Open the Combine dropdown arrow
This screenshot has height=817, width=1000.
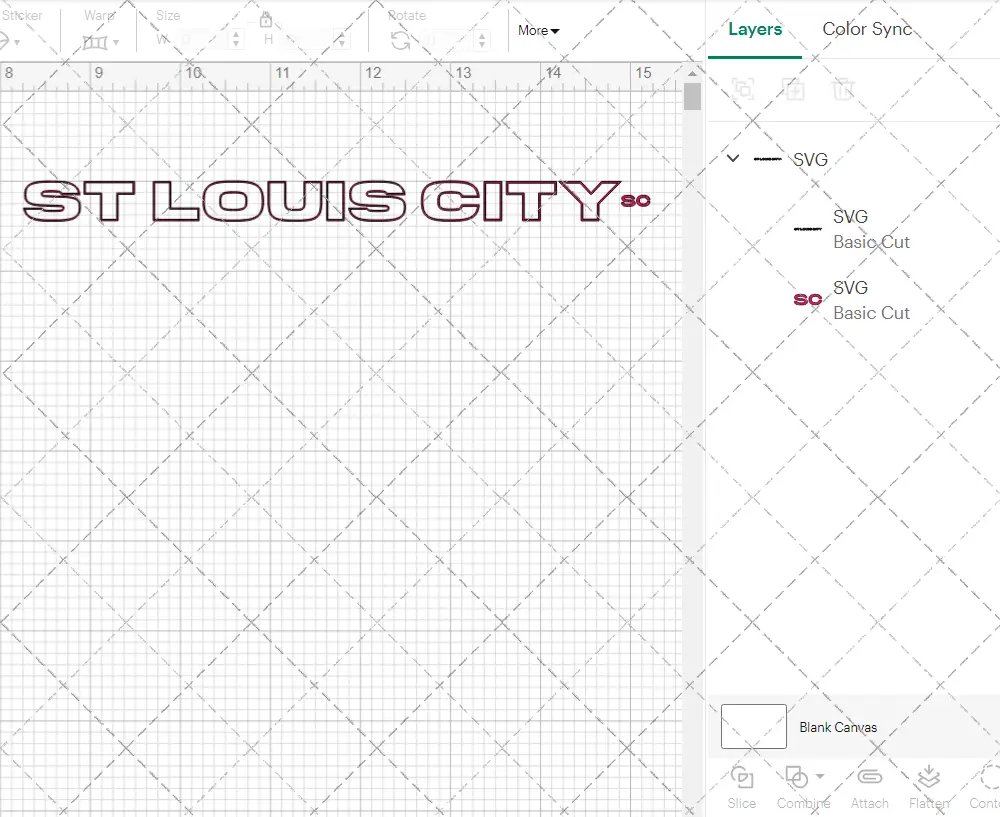point(820,776)
